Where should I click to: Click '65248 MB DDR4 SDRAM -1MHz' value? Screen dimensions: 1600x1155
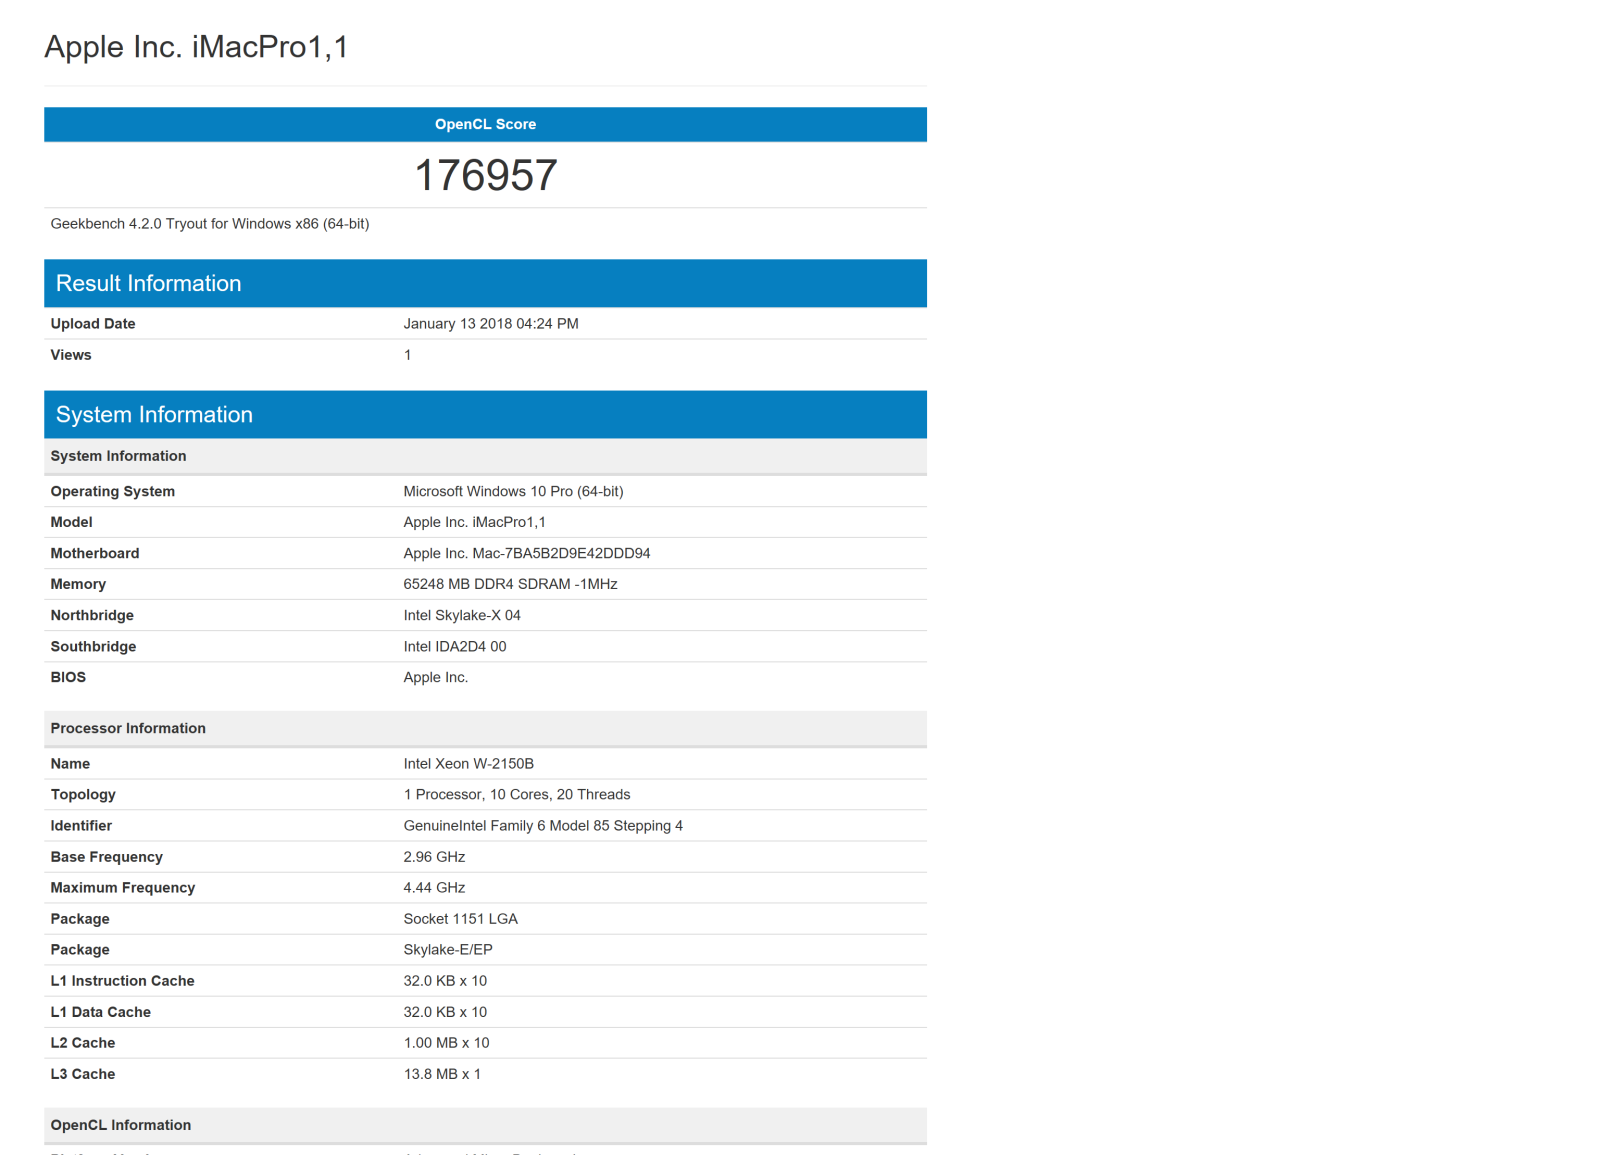510,584
